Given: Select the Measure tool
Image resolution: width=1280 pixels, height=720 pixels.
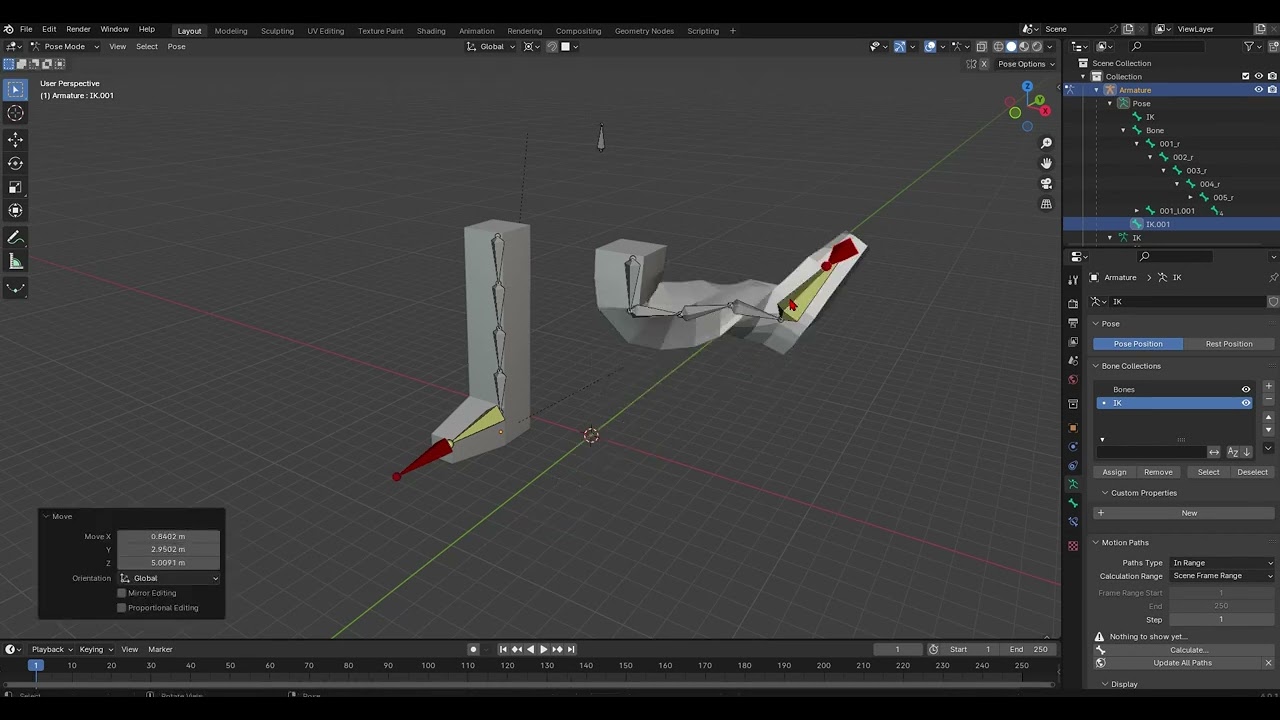Looking at the screenshot, I should coord(15,262).
